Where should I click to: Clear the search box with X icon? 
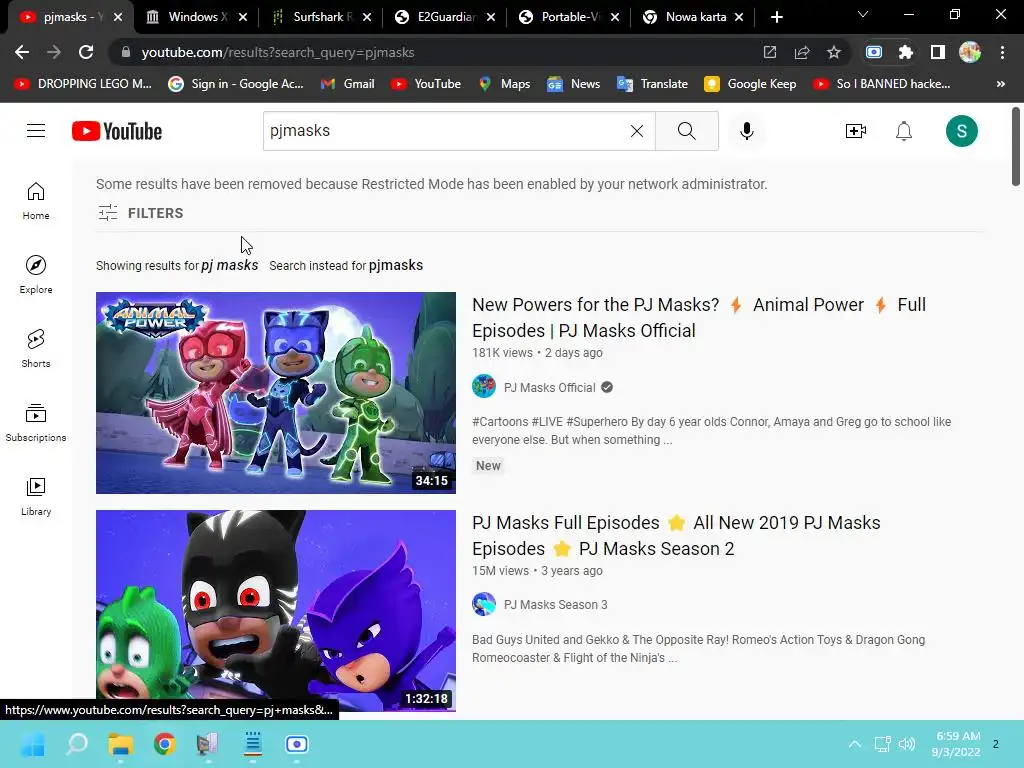[637, 131]
